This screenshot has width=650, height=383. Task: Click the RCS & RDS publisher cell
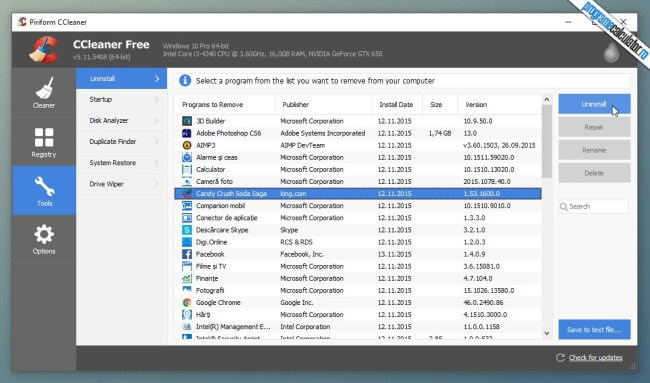pos(296,242)
